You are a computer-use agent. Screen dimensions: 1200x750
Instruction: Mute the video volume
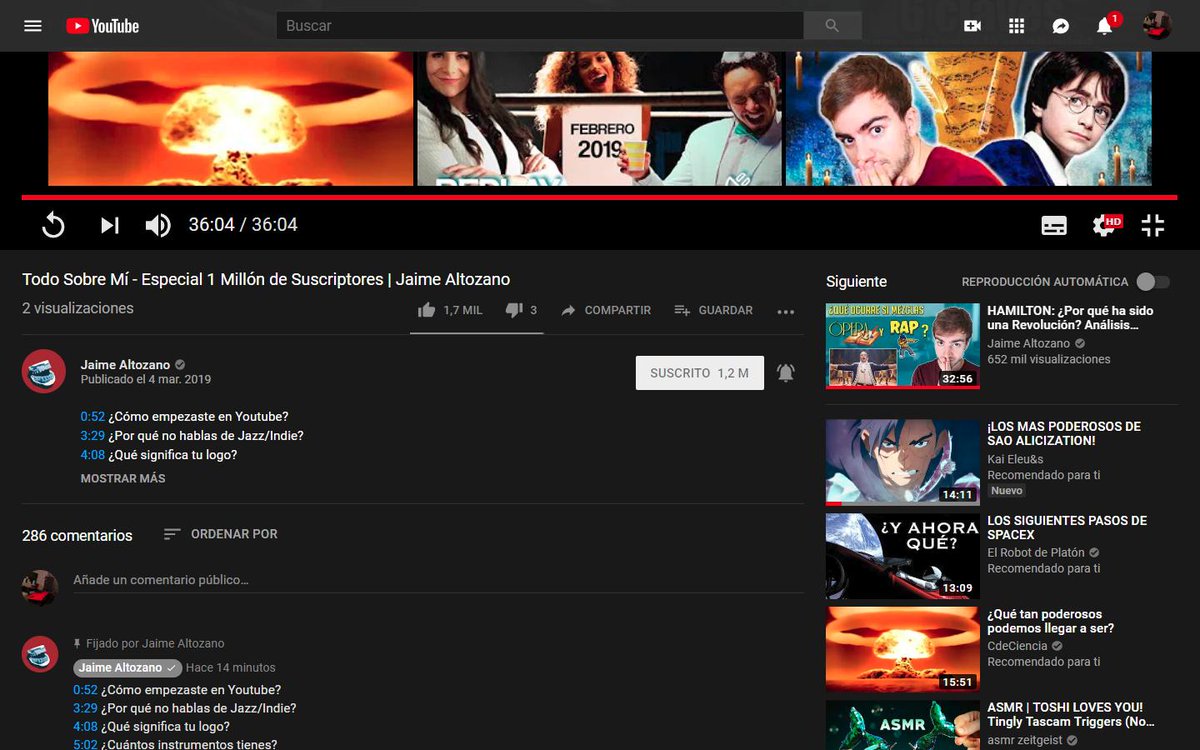pyautogui.click(x=158, y=225)
